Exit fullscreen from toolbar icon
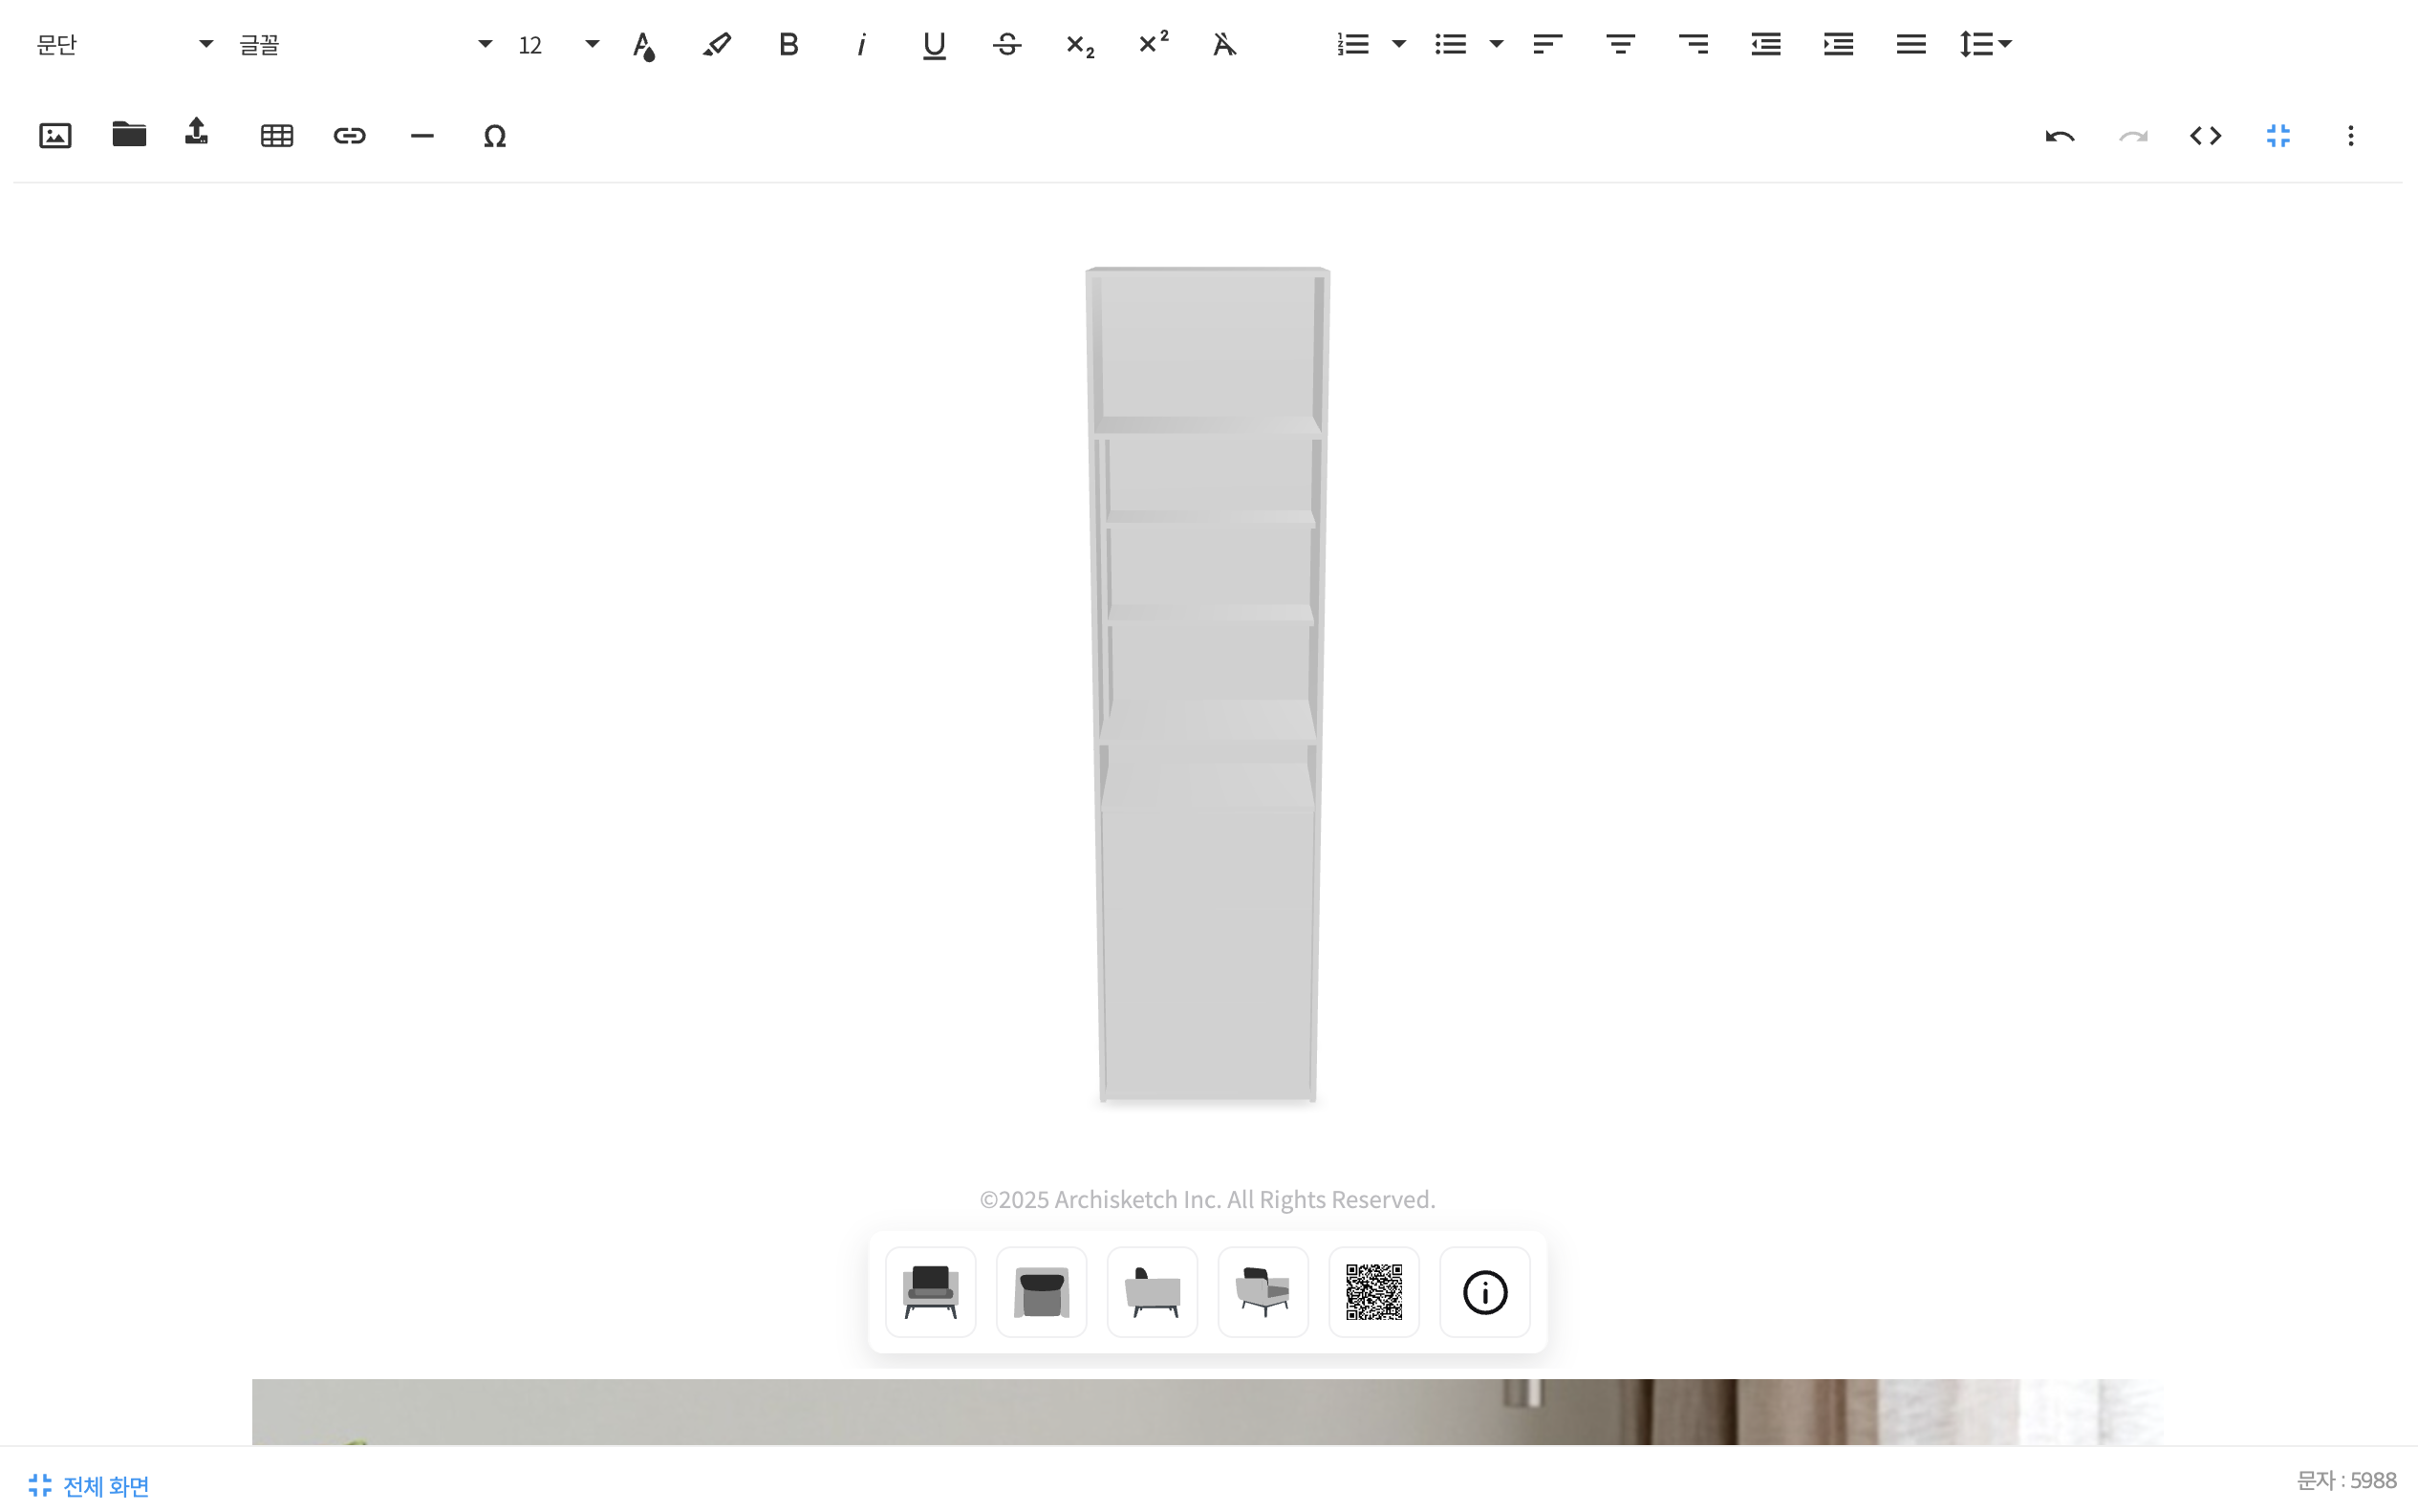 (x=2278, y=136)
